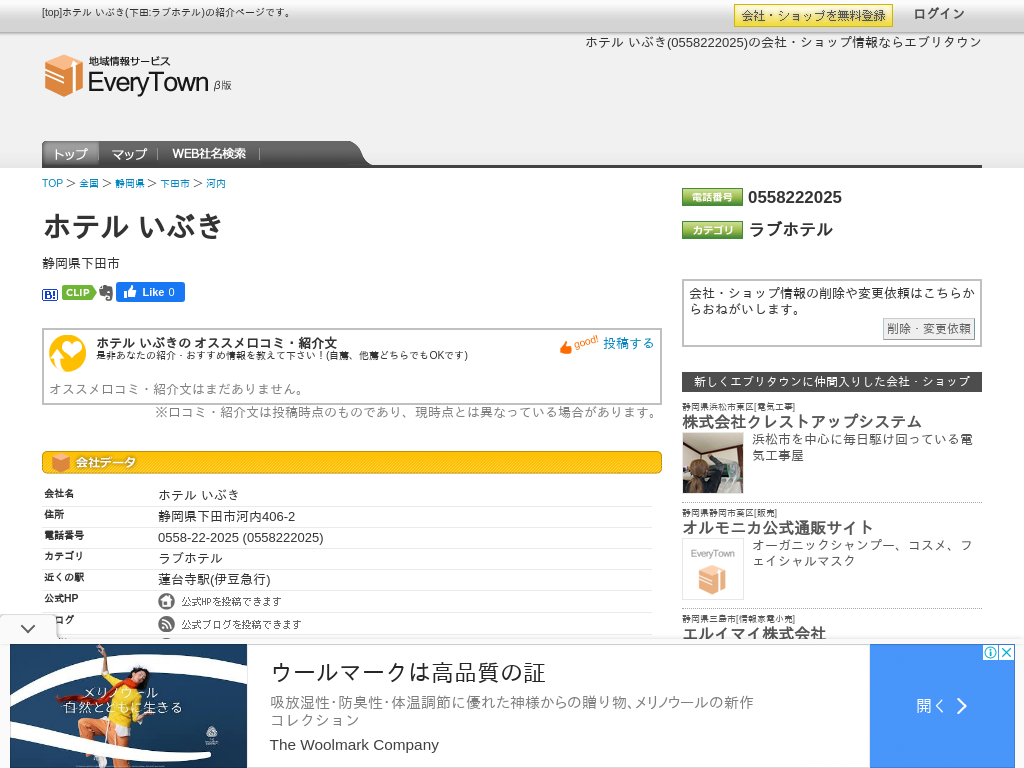Image resolution: width=1024 pixels, height=768 pixels.
Task: Click The Woolmark Company text
Action: click(354, 745)
